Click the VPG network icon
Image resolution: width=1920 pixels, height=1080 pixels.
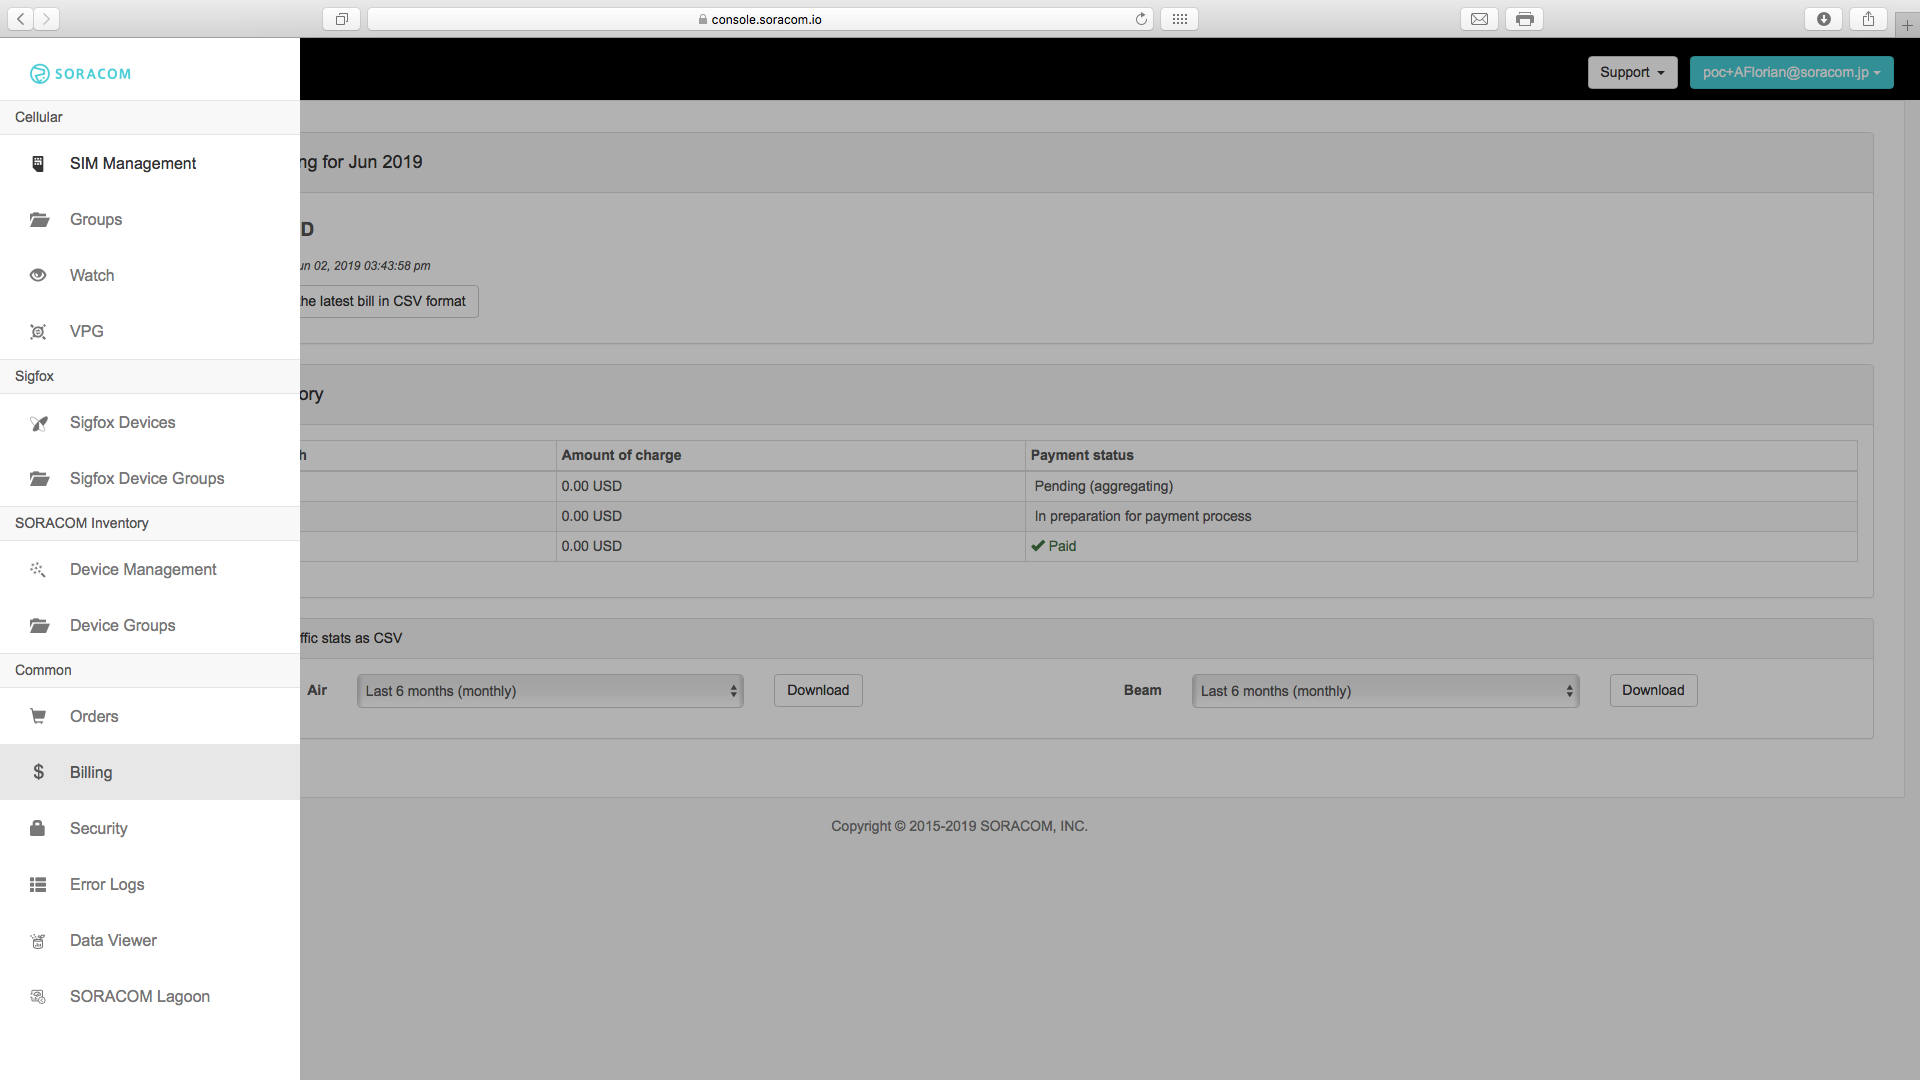pyautogui.click(x=38, y=331)
